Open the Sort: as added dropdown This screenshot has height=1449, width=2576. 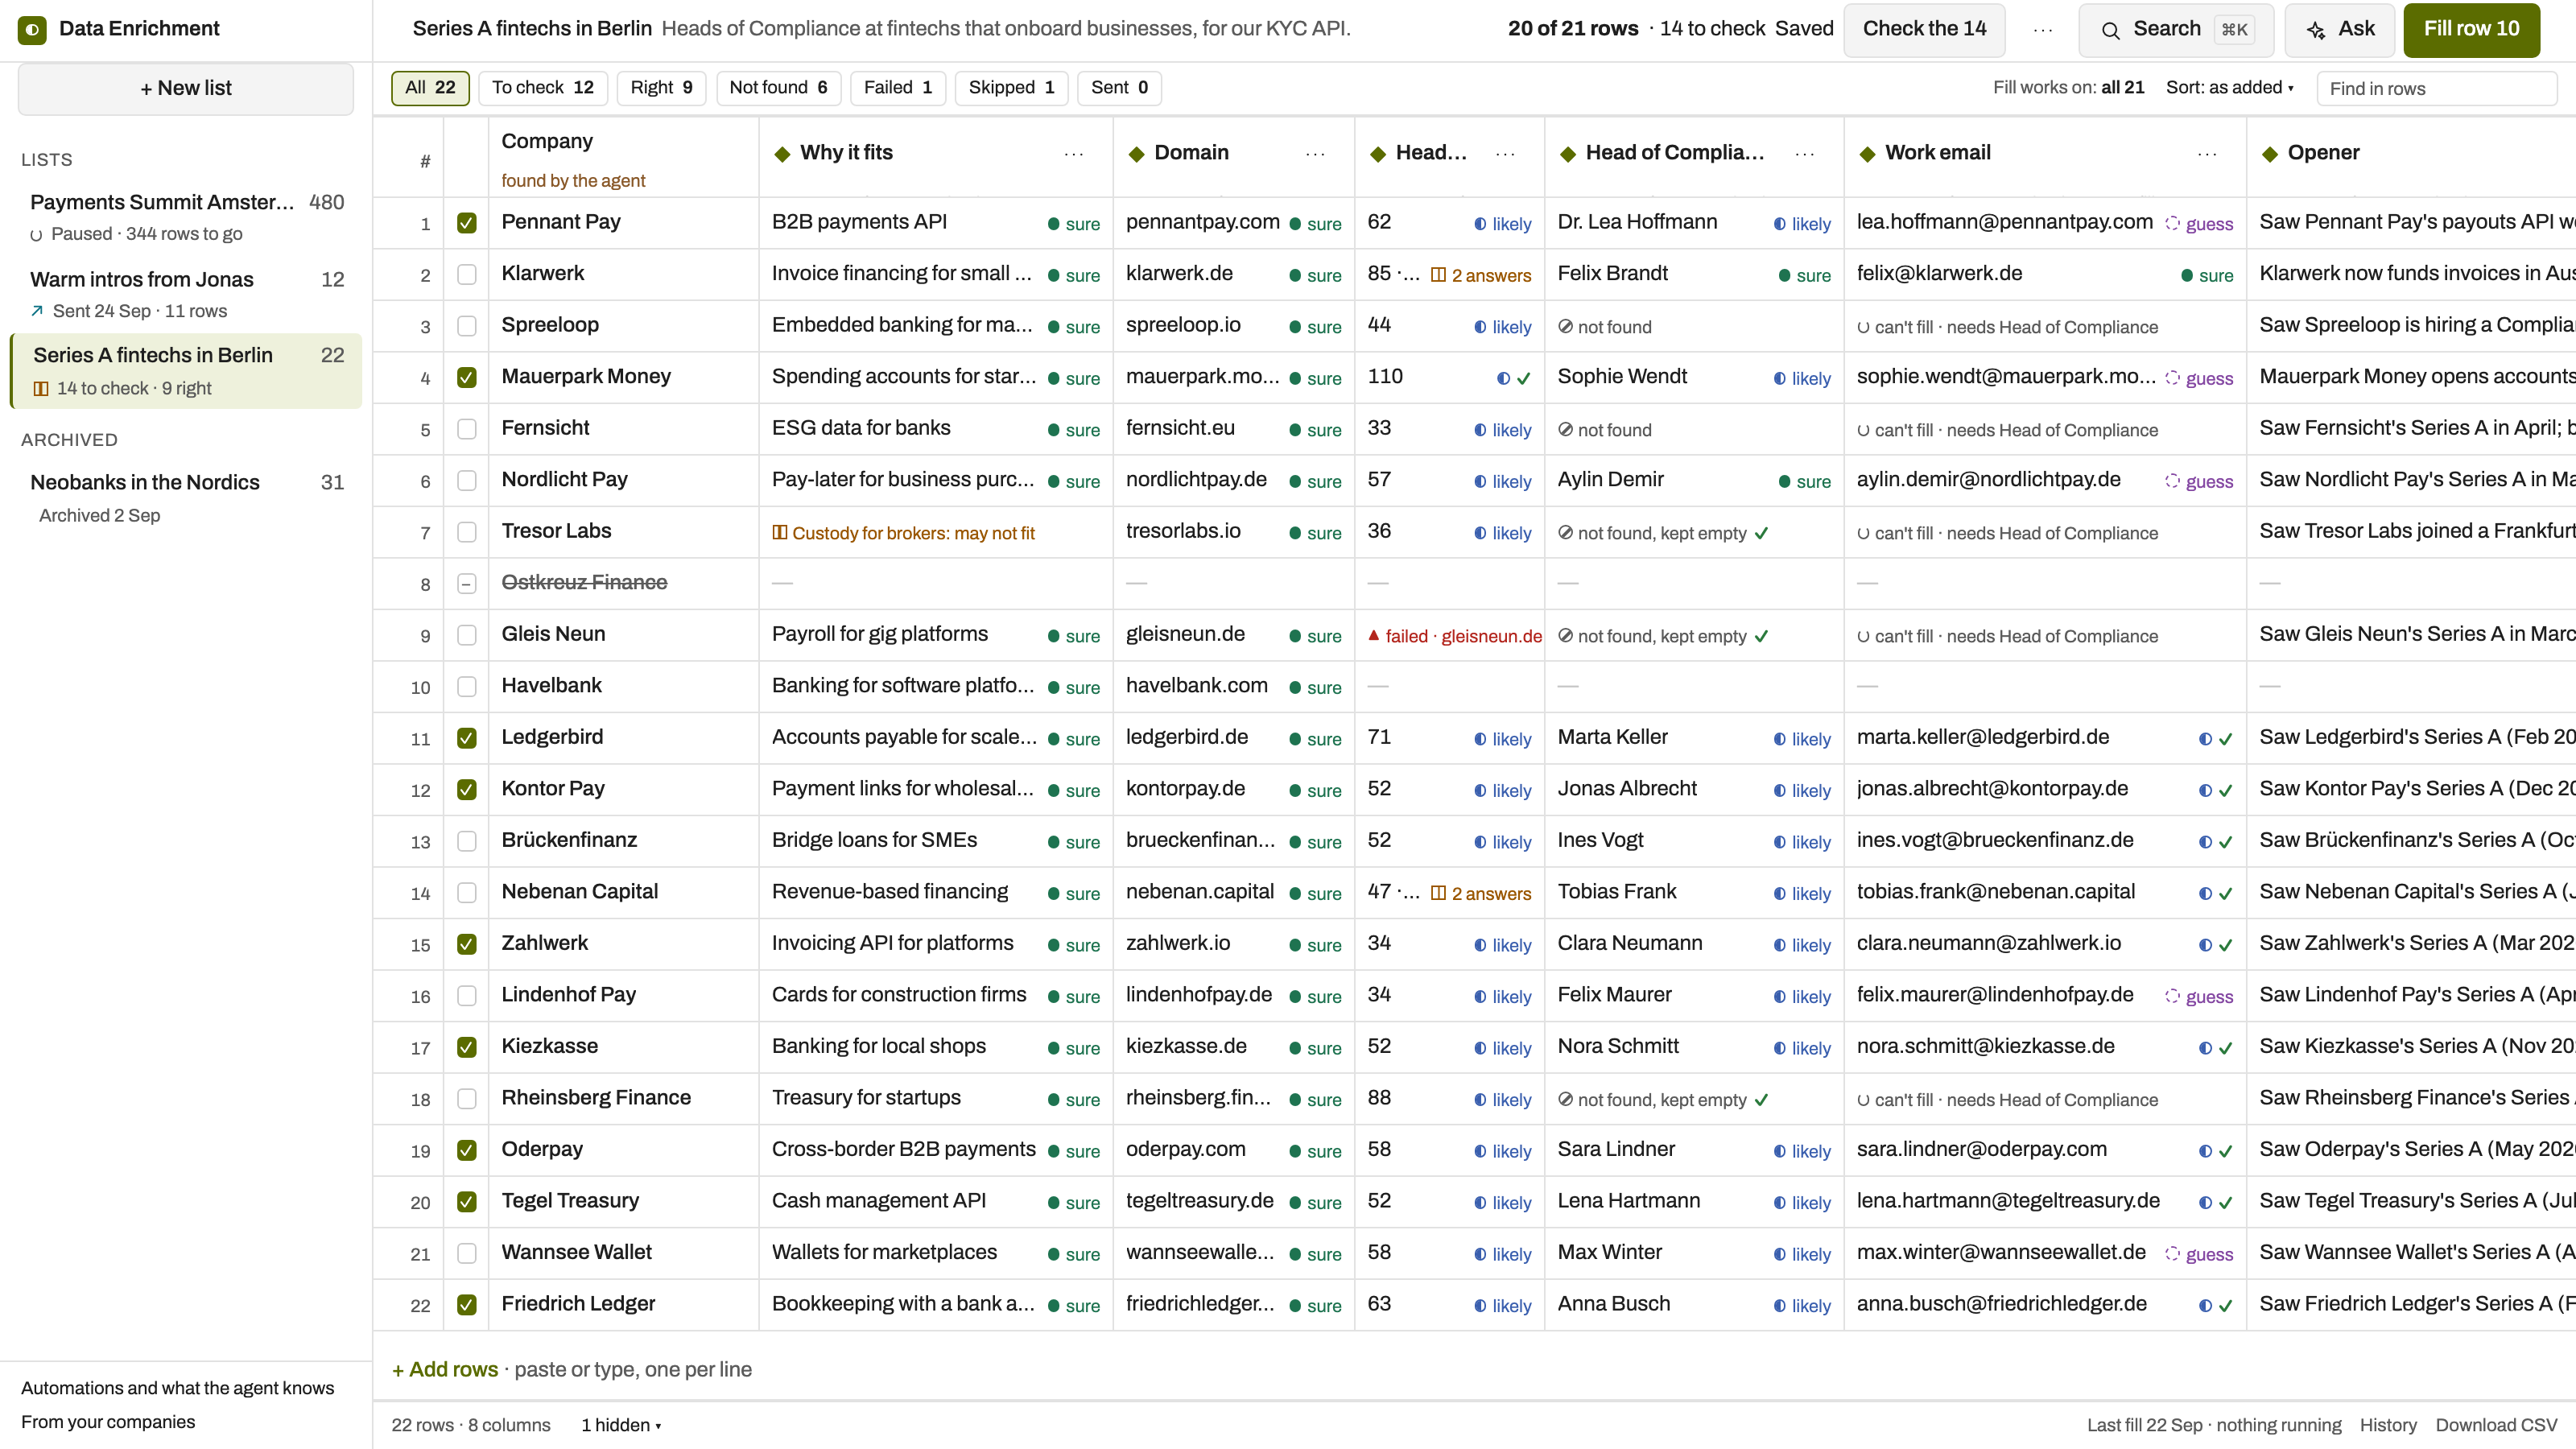pyautogui.click(x=2230, y=88)
